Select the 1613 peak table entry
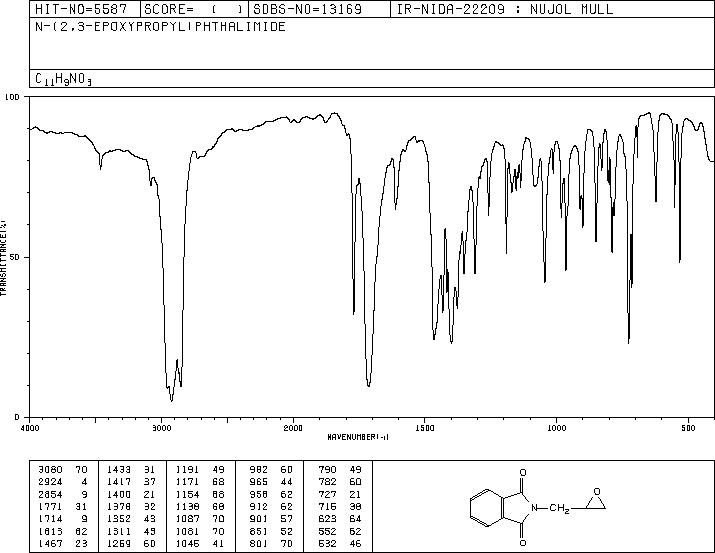 [63, 532]
